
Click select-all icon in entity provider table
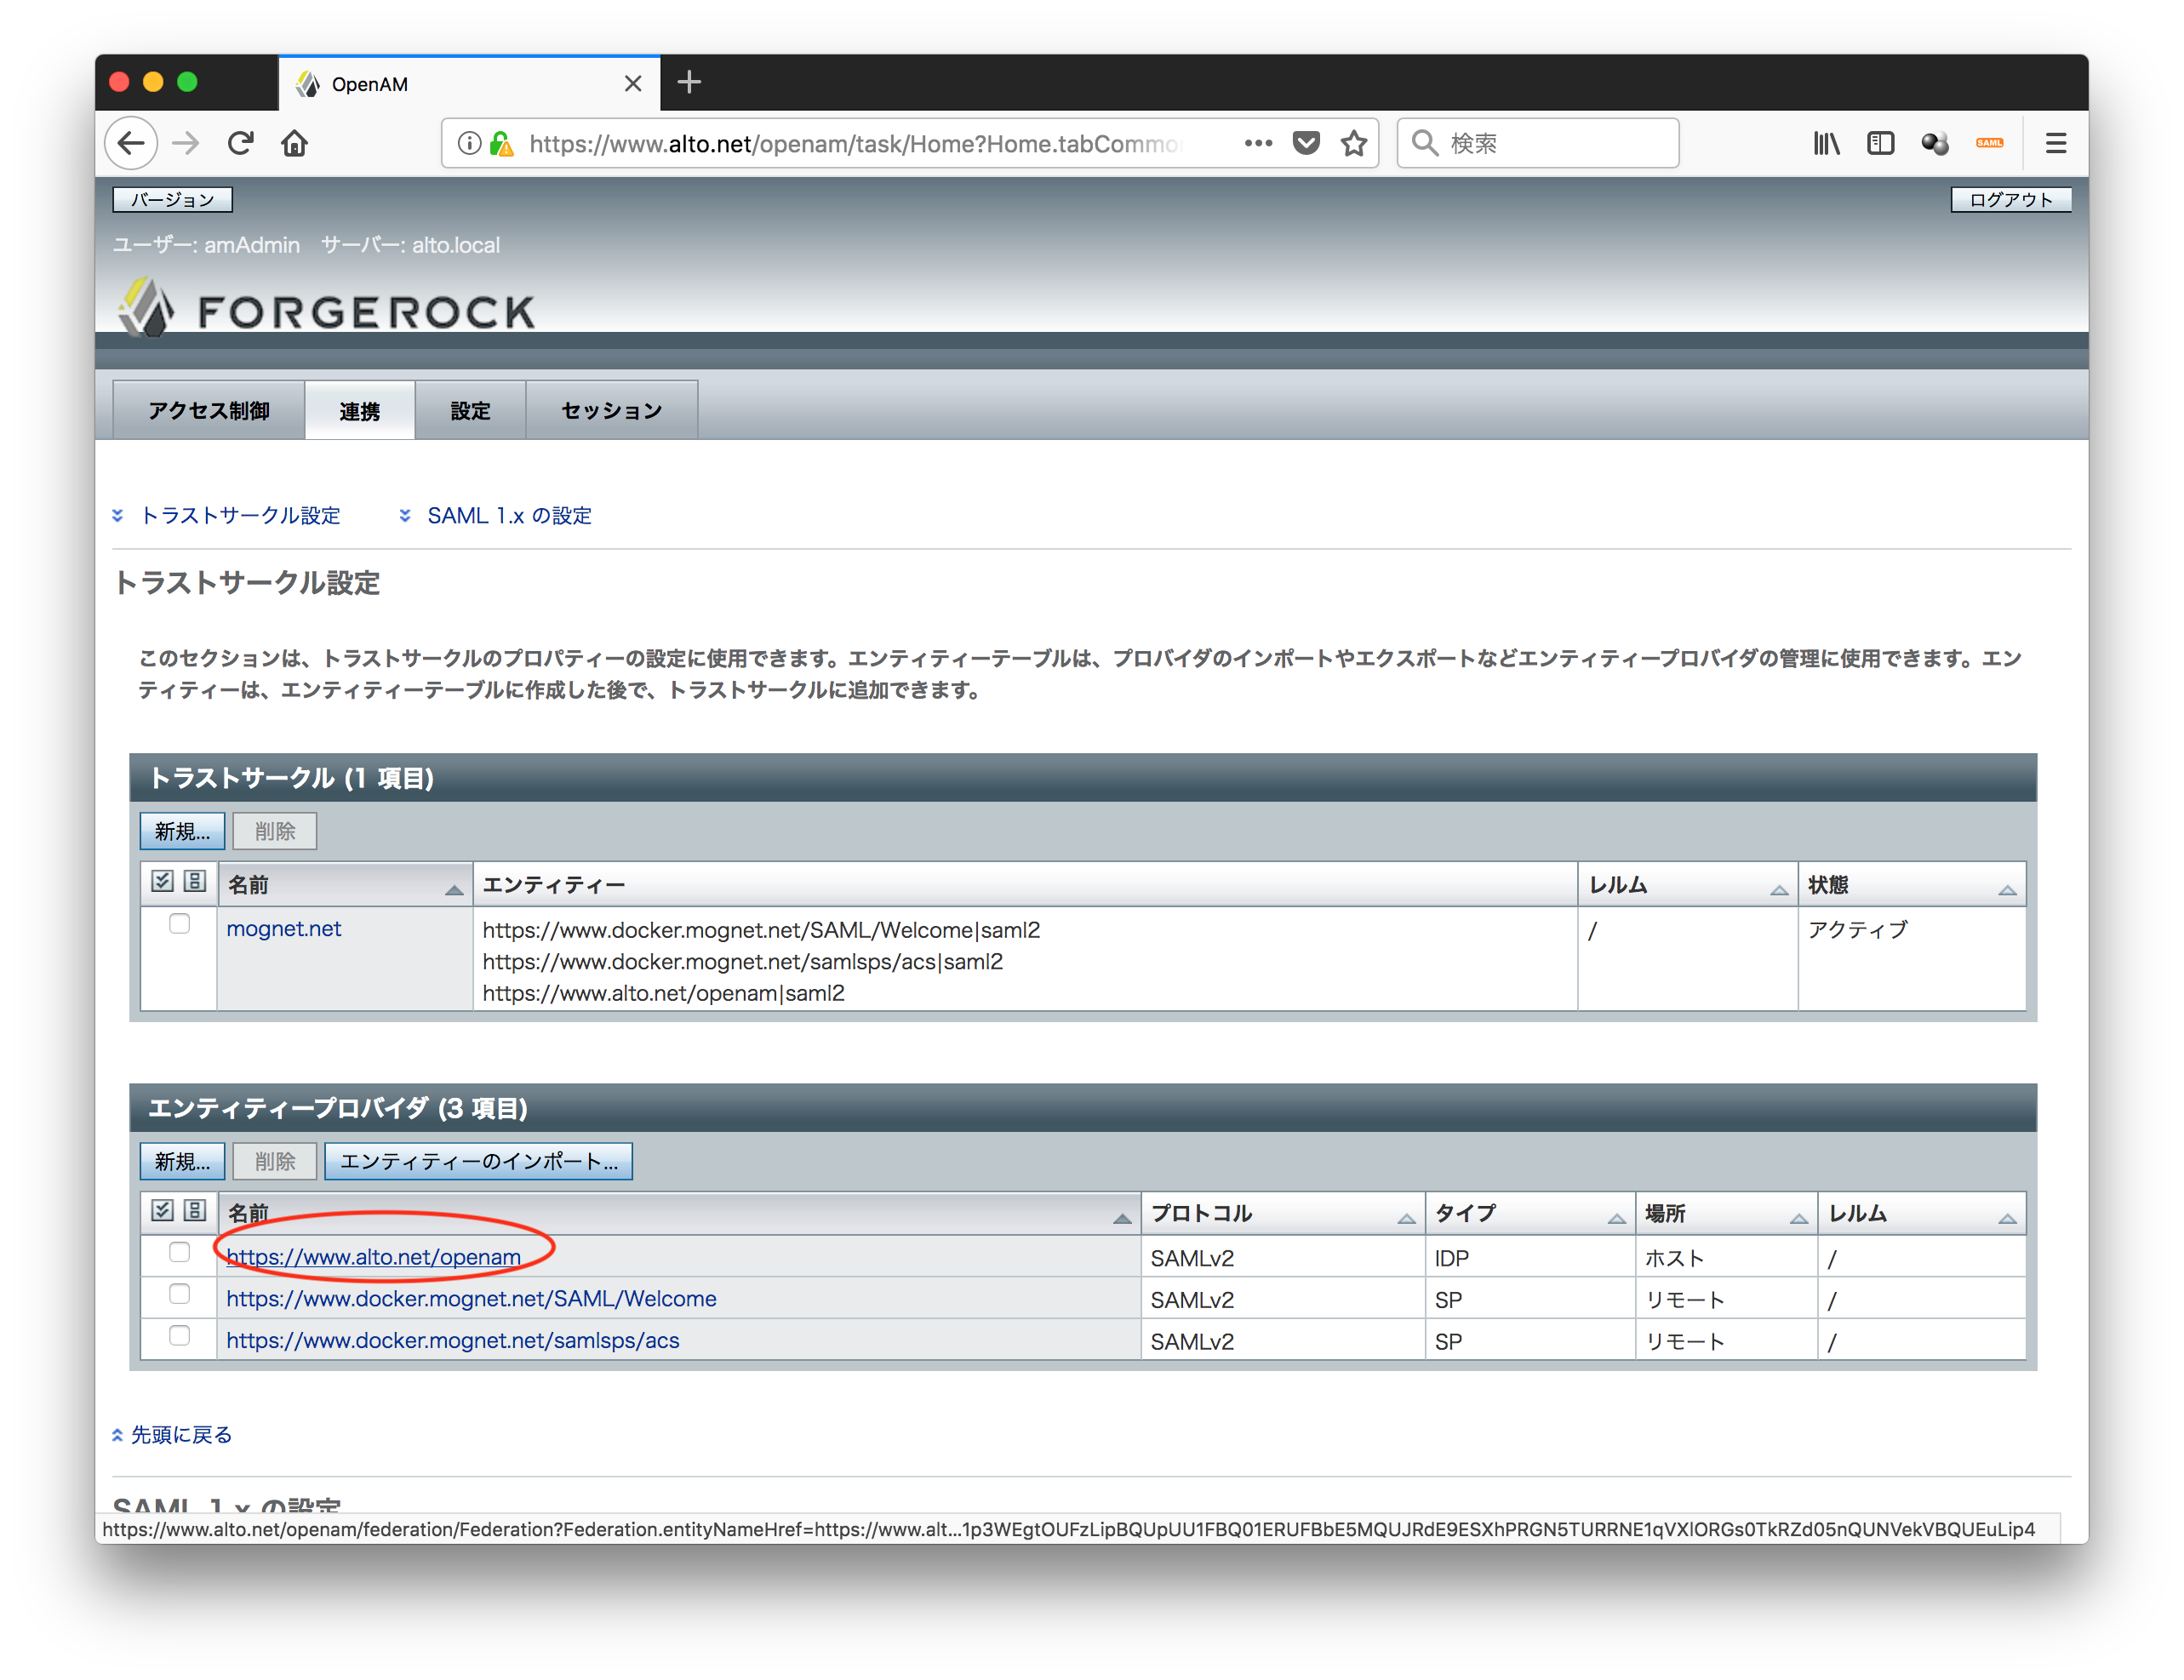pos(162,1211)
